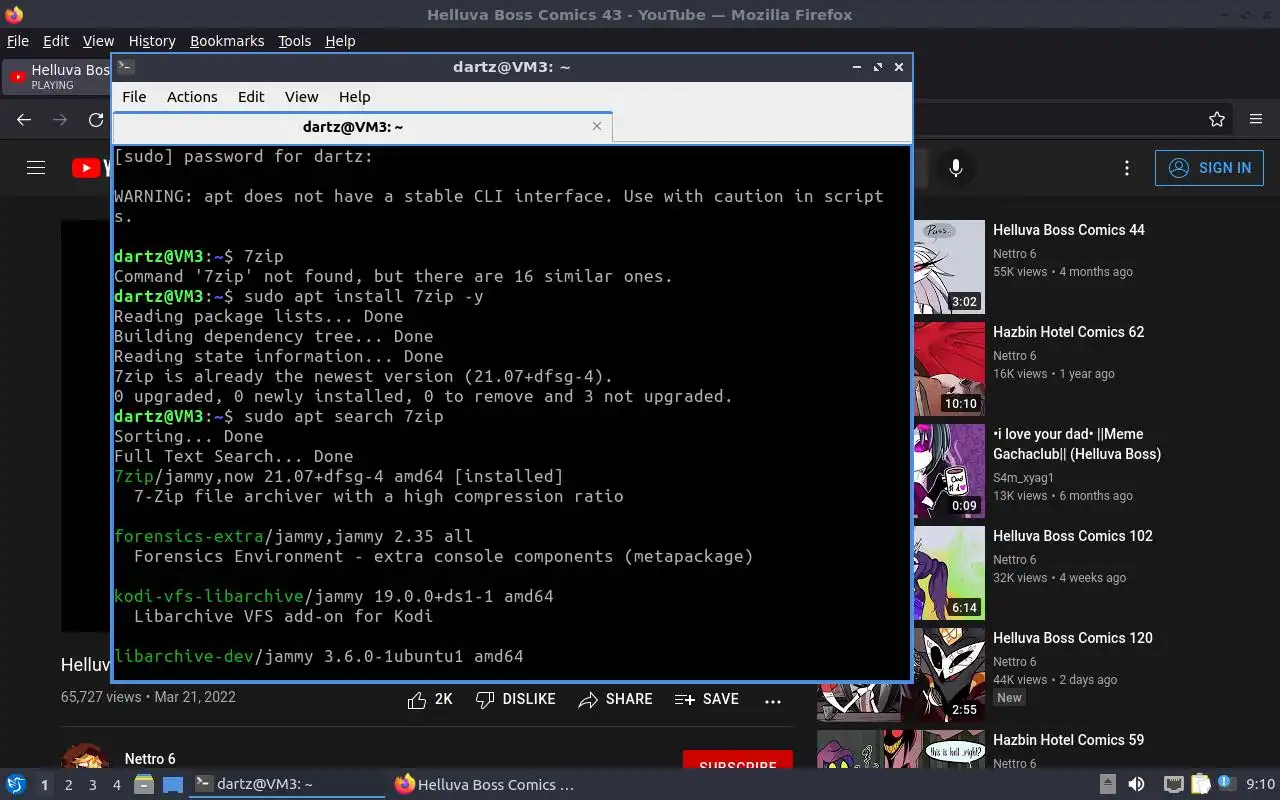Click the network tray icon
Image resolution: width=1280 pixels, height=800 pixels.
click(x=1173, y=785)
